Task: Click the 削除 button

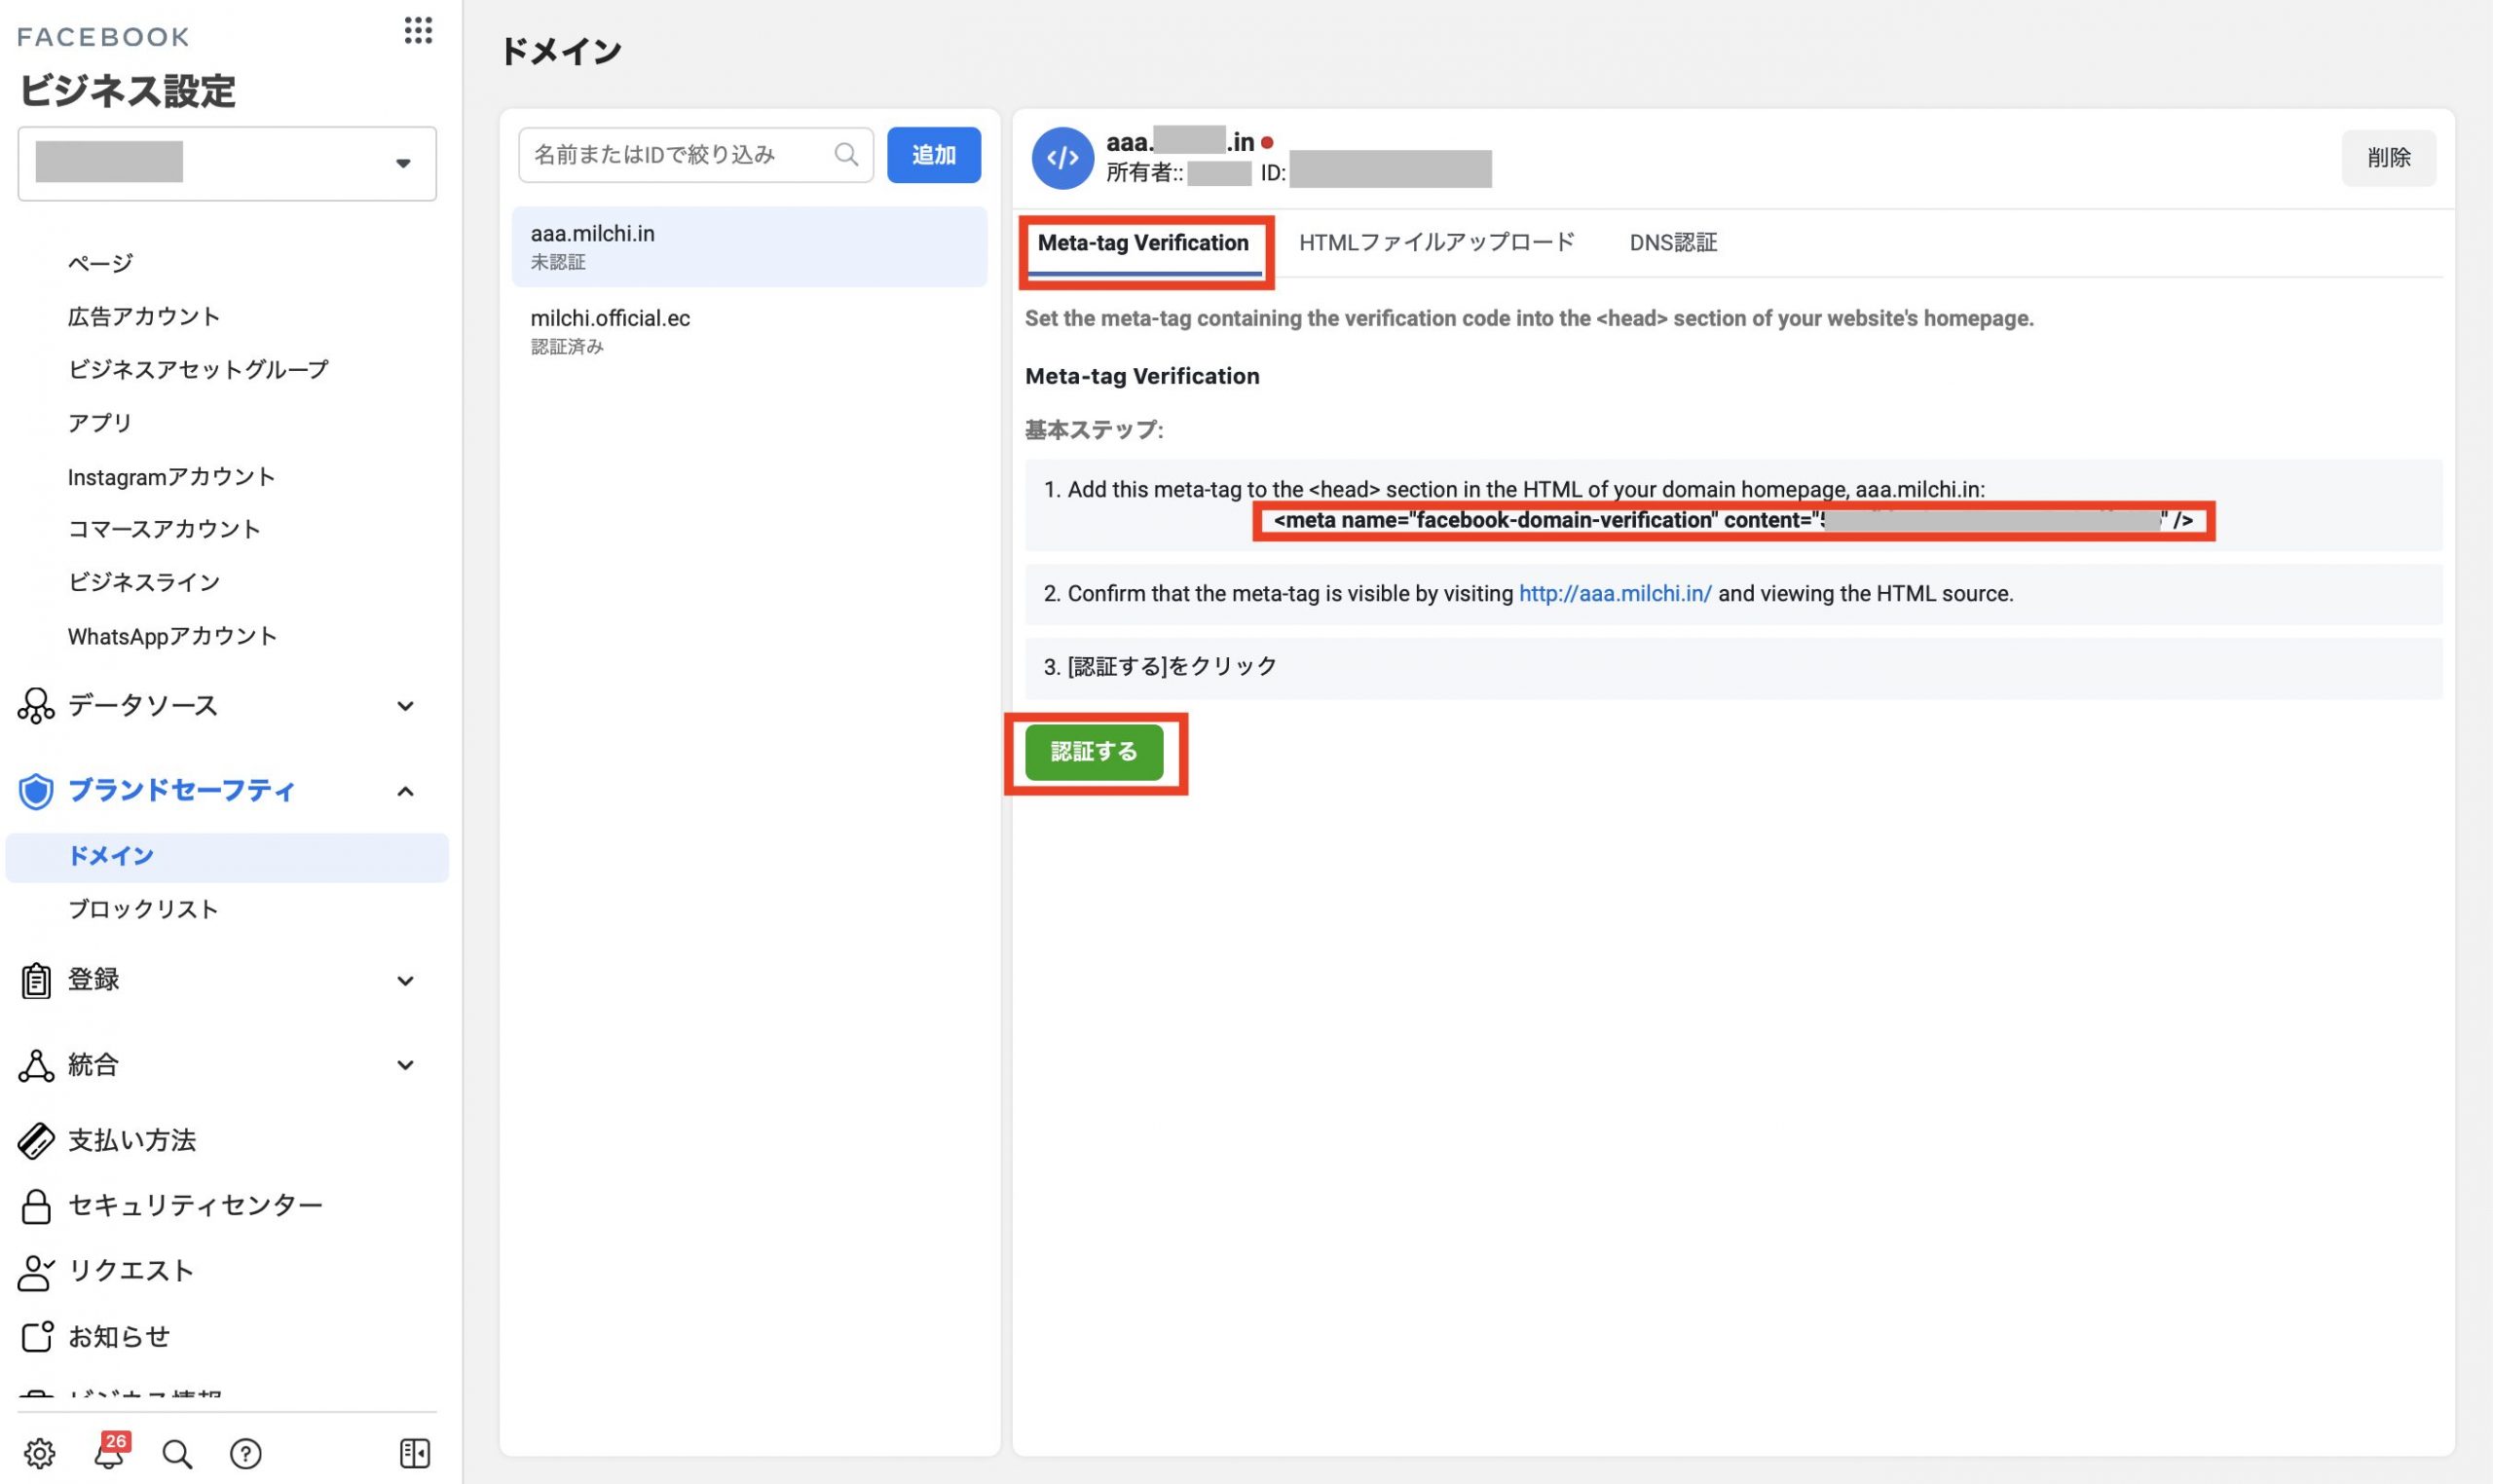Action: point(2388,157)
